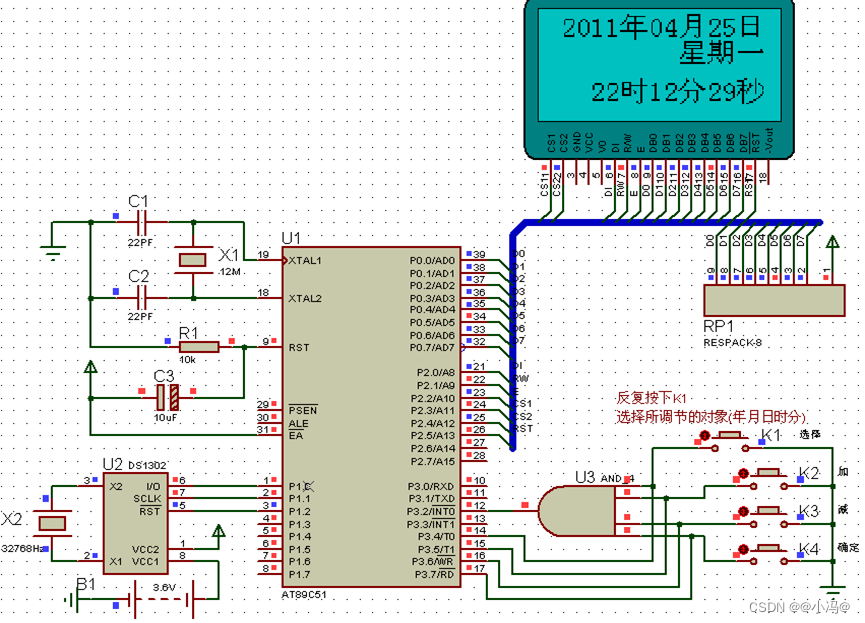Click the P3.7/RD pin label
The width and height of the screenshot is (865, 623).
[x=435, y=575]
